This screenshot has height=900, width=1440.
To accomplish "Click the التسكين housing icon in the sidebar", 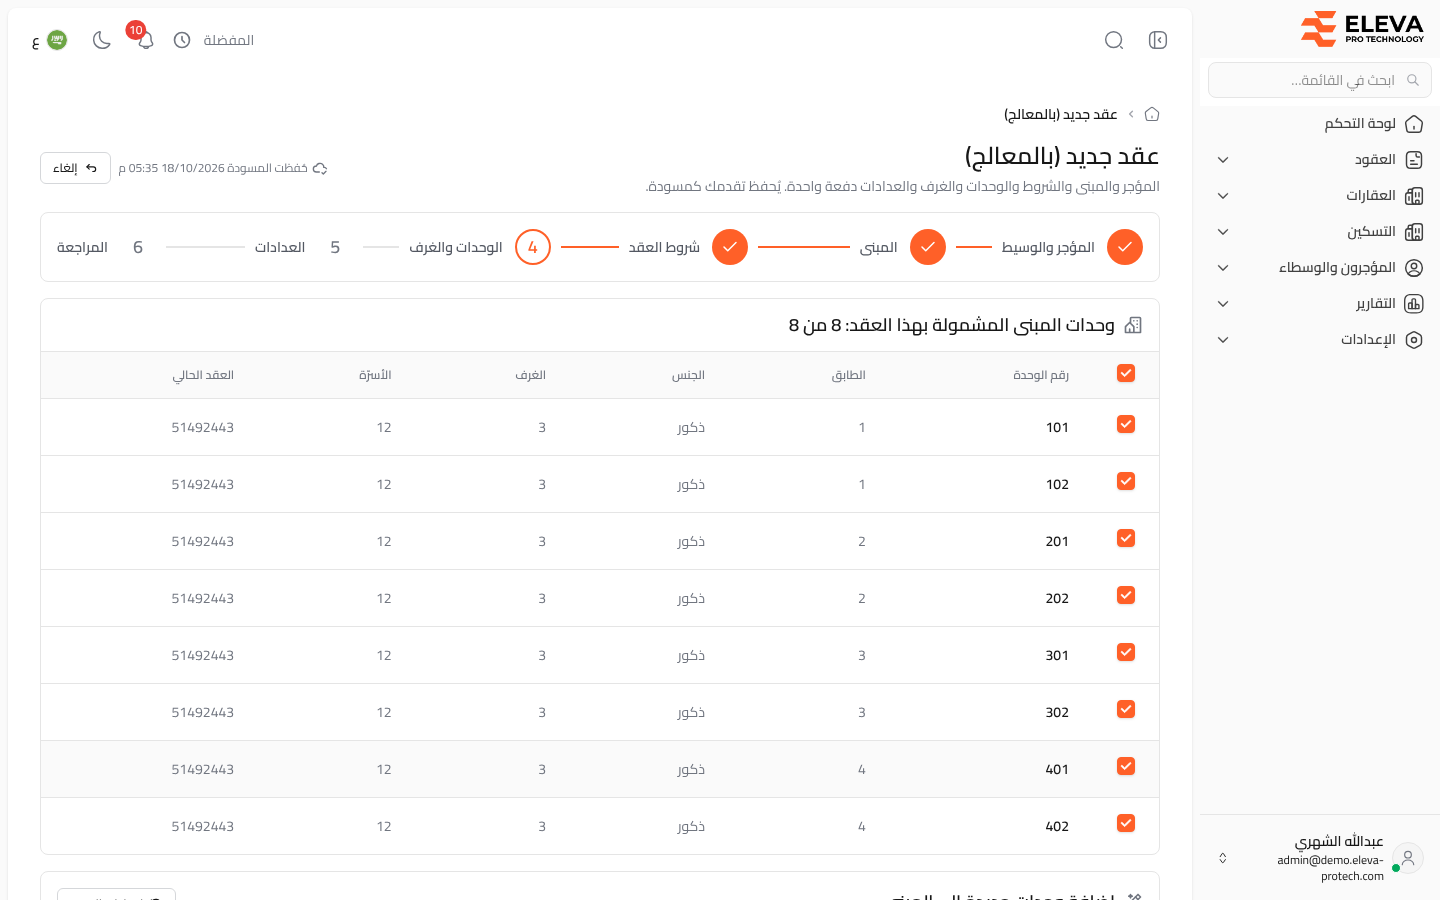I will 1414,232.
